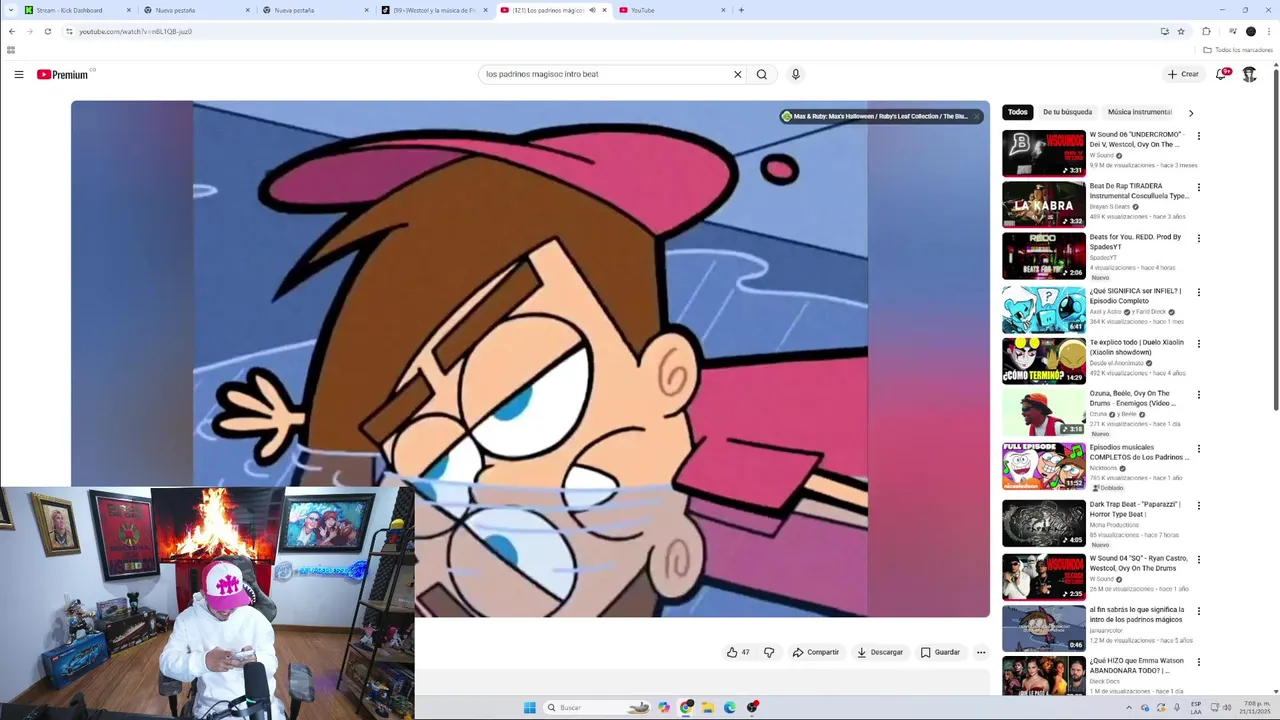
Task: Switch to first Nueva pestaña tab
Action: pyautogui.click(x=196, y=10)
